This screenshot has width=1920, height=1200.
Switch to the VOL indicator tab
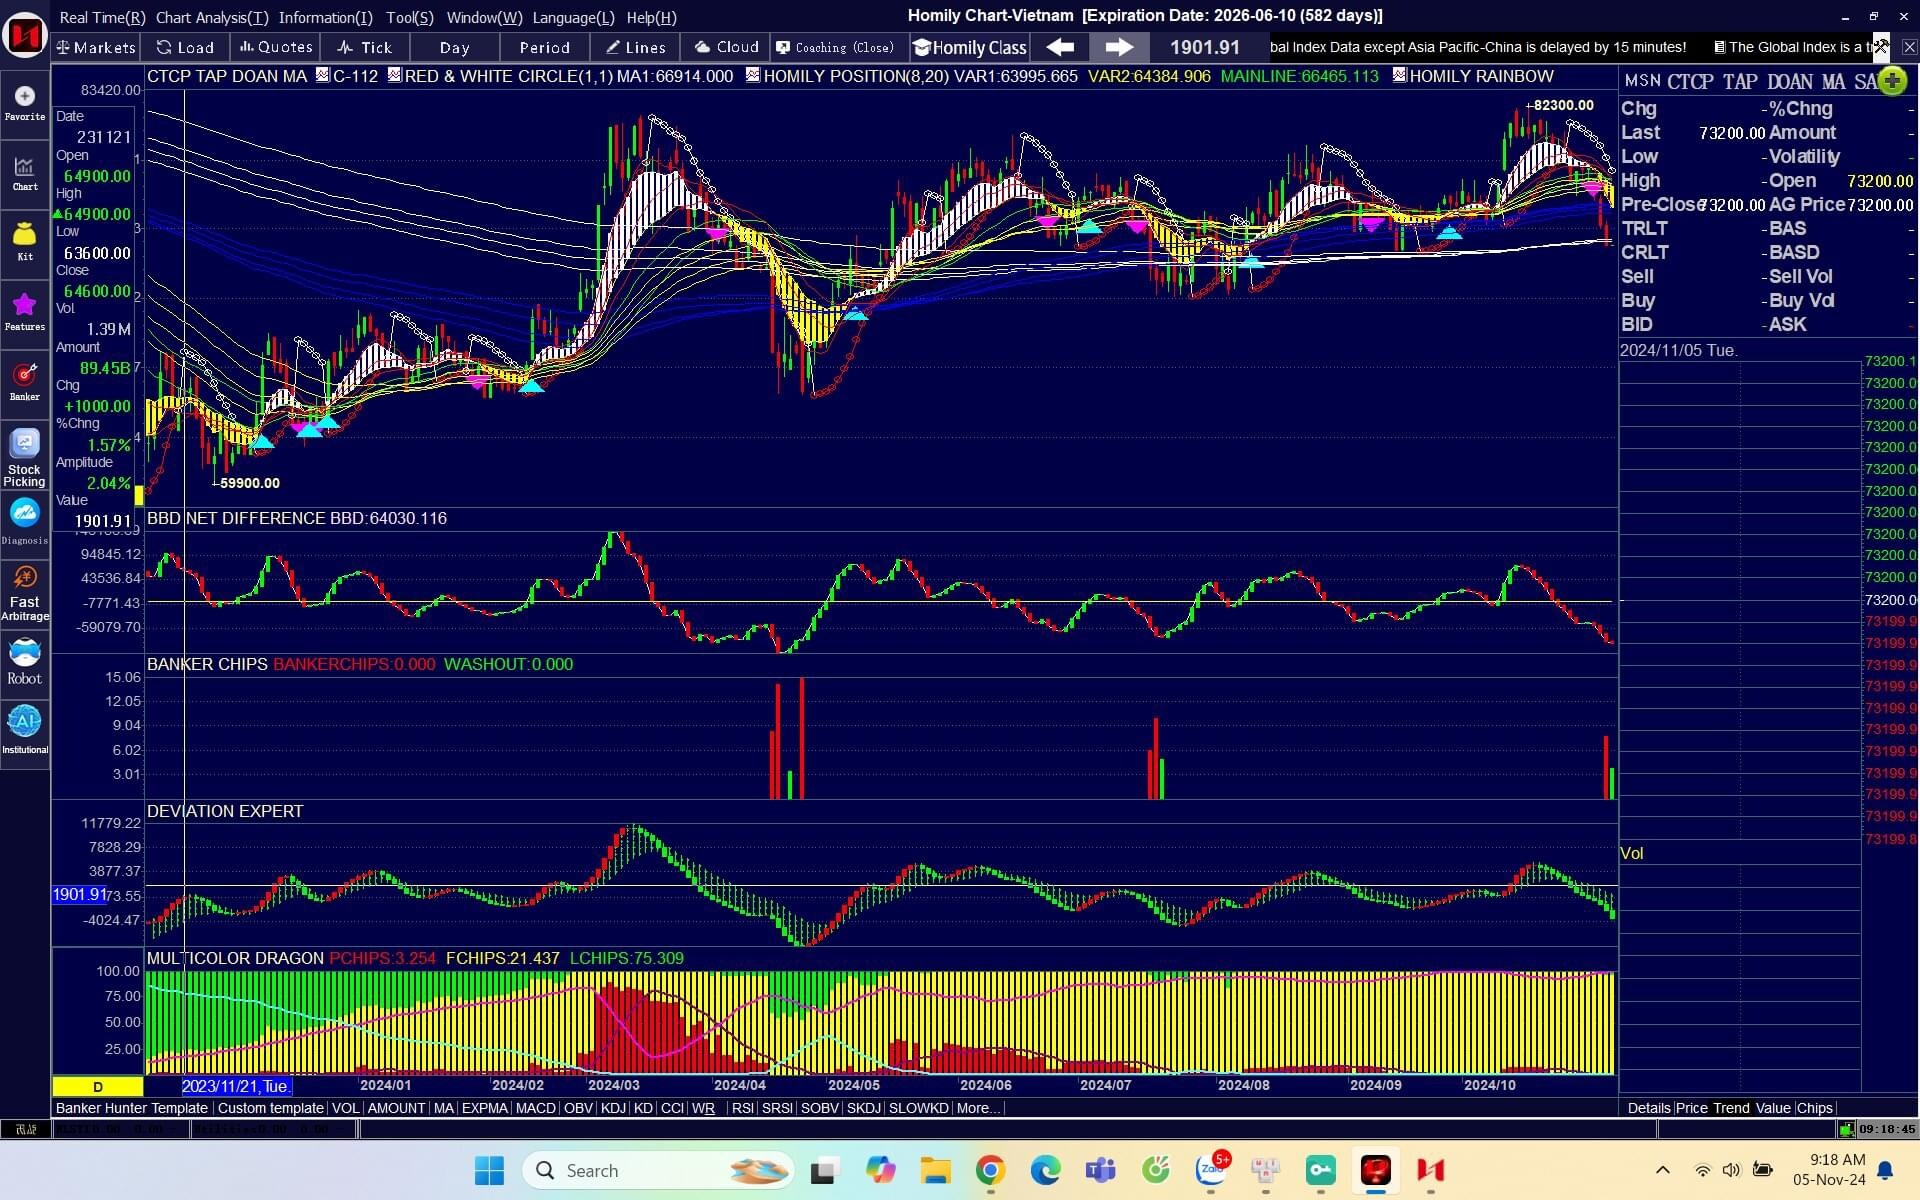(x=345, y=1108)
